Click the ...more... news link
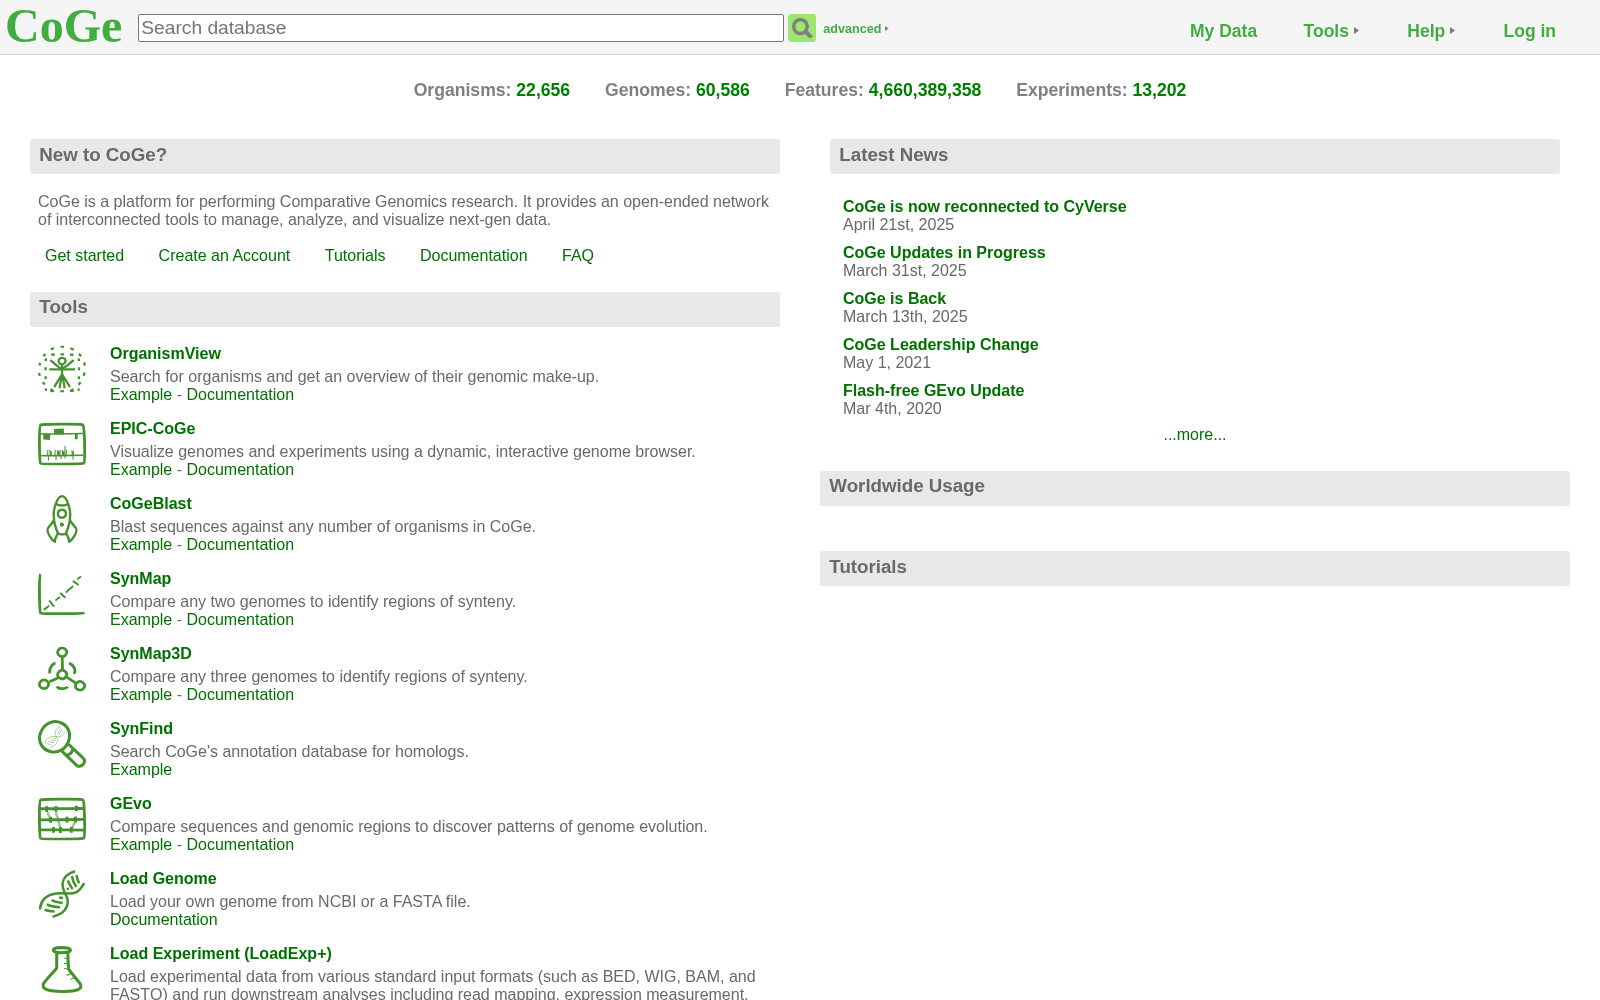 [x=1194, y=435]
